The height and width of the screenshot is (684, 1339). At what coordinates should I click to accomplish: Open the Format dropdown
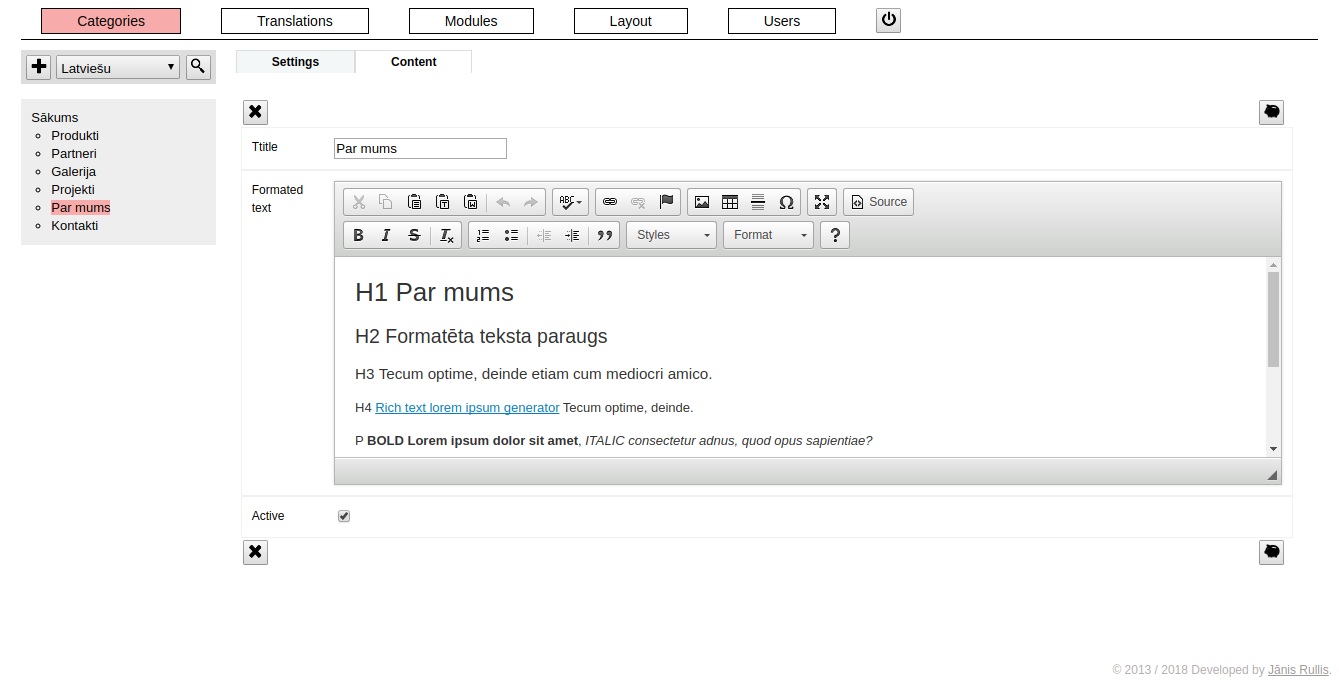[x=768, y=235]
